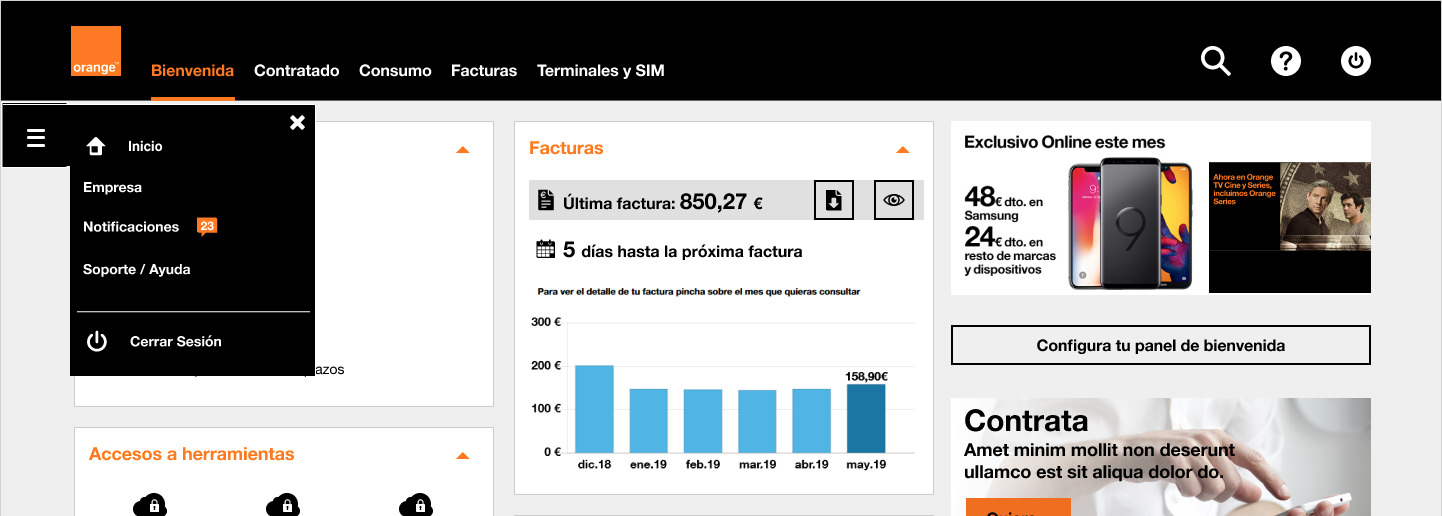Viewport: 1442px width, 516px height.
Task: Collapse the Accesos a herramientas panel
Action: pos(462,456)
